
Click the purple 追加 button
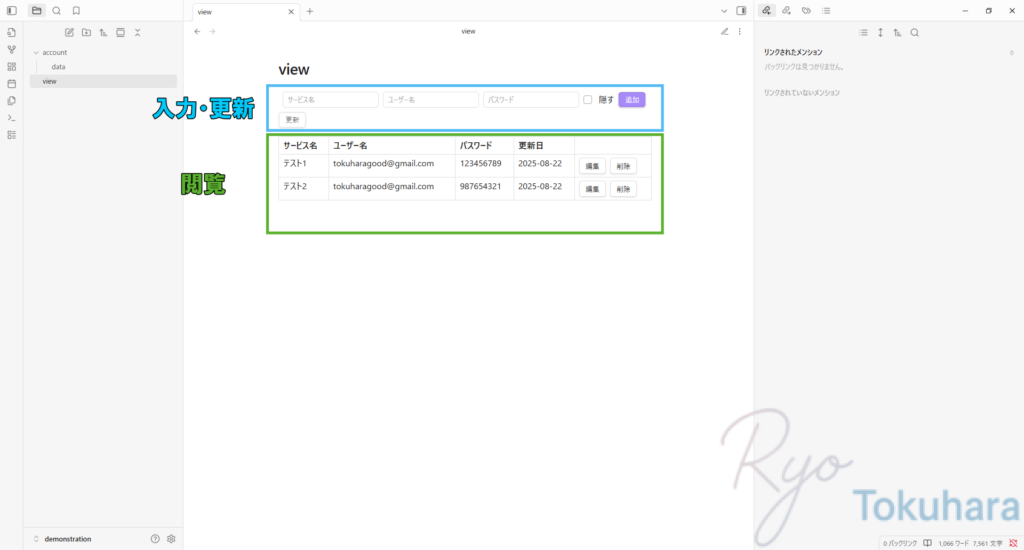pyautogui.click(x=632, y=100)
